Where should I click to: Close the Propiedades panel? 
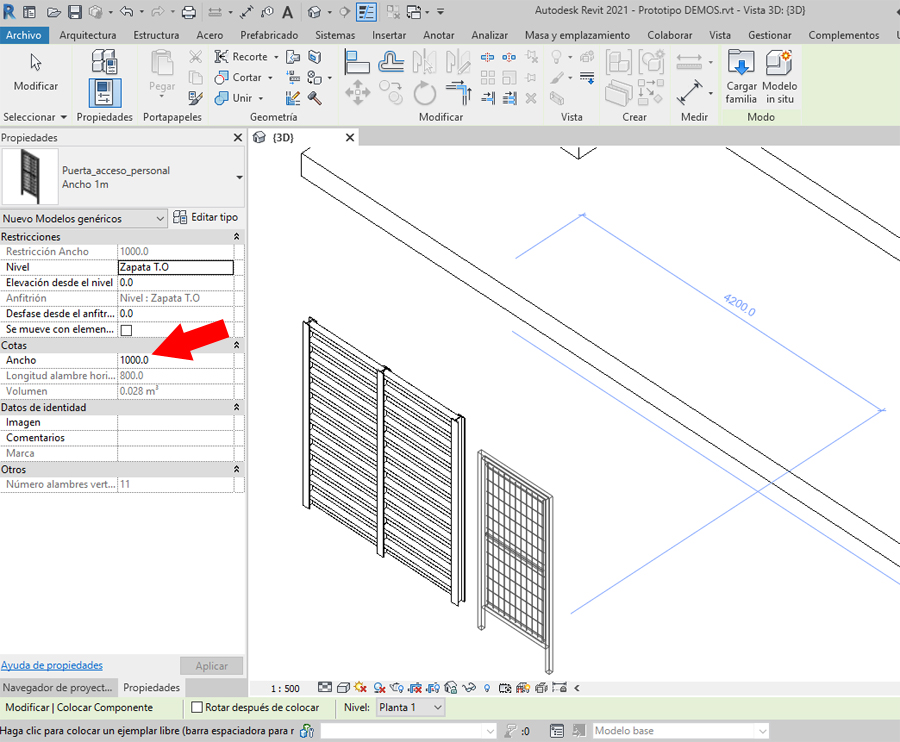tap(237, 138)
